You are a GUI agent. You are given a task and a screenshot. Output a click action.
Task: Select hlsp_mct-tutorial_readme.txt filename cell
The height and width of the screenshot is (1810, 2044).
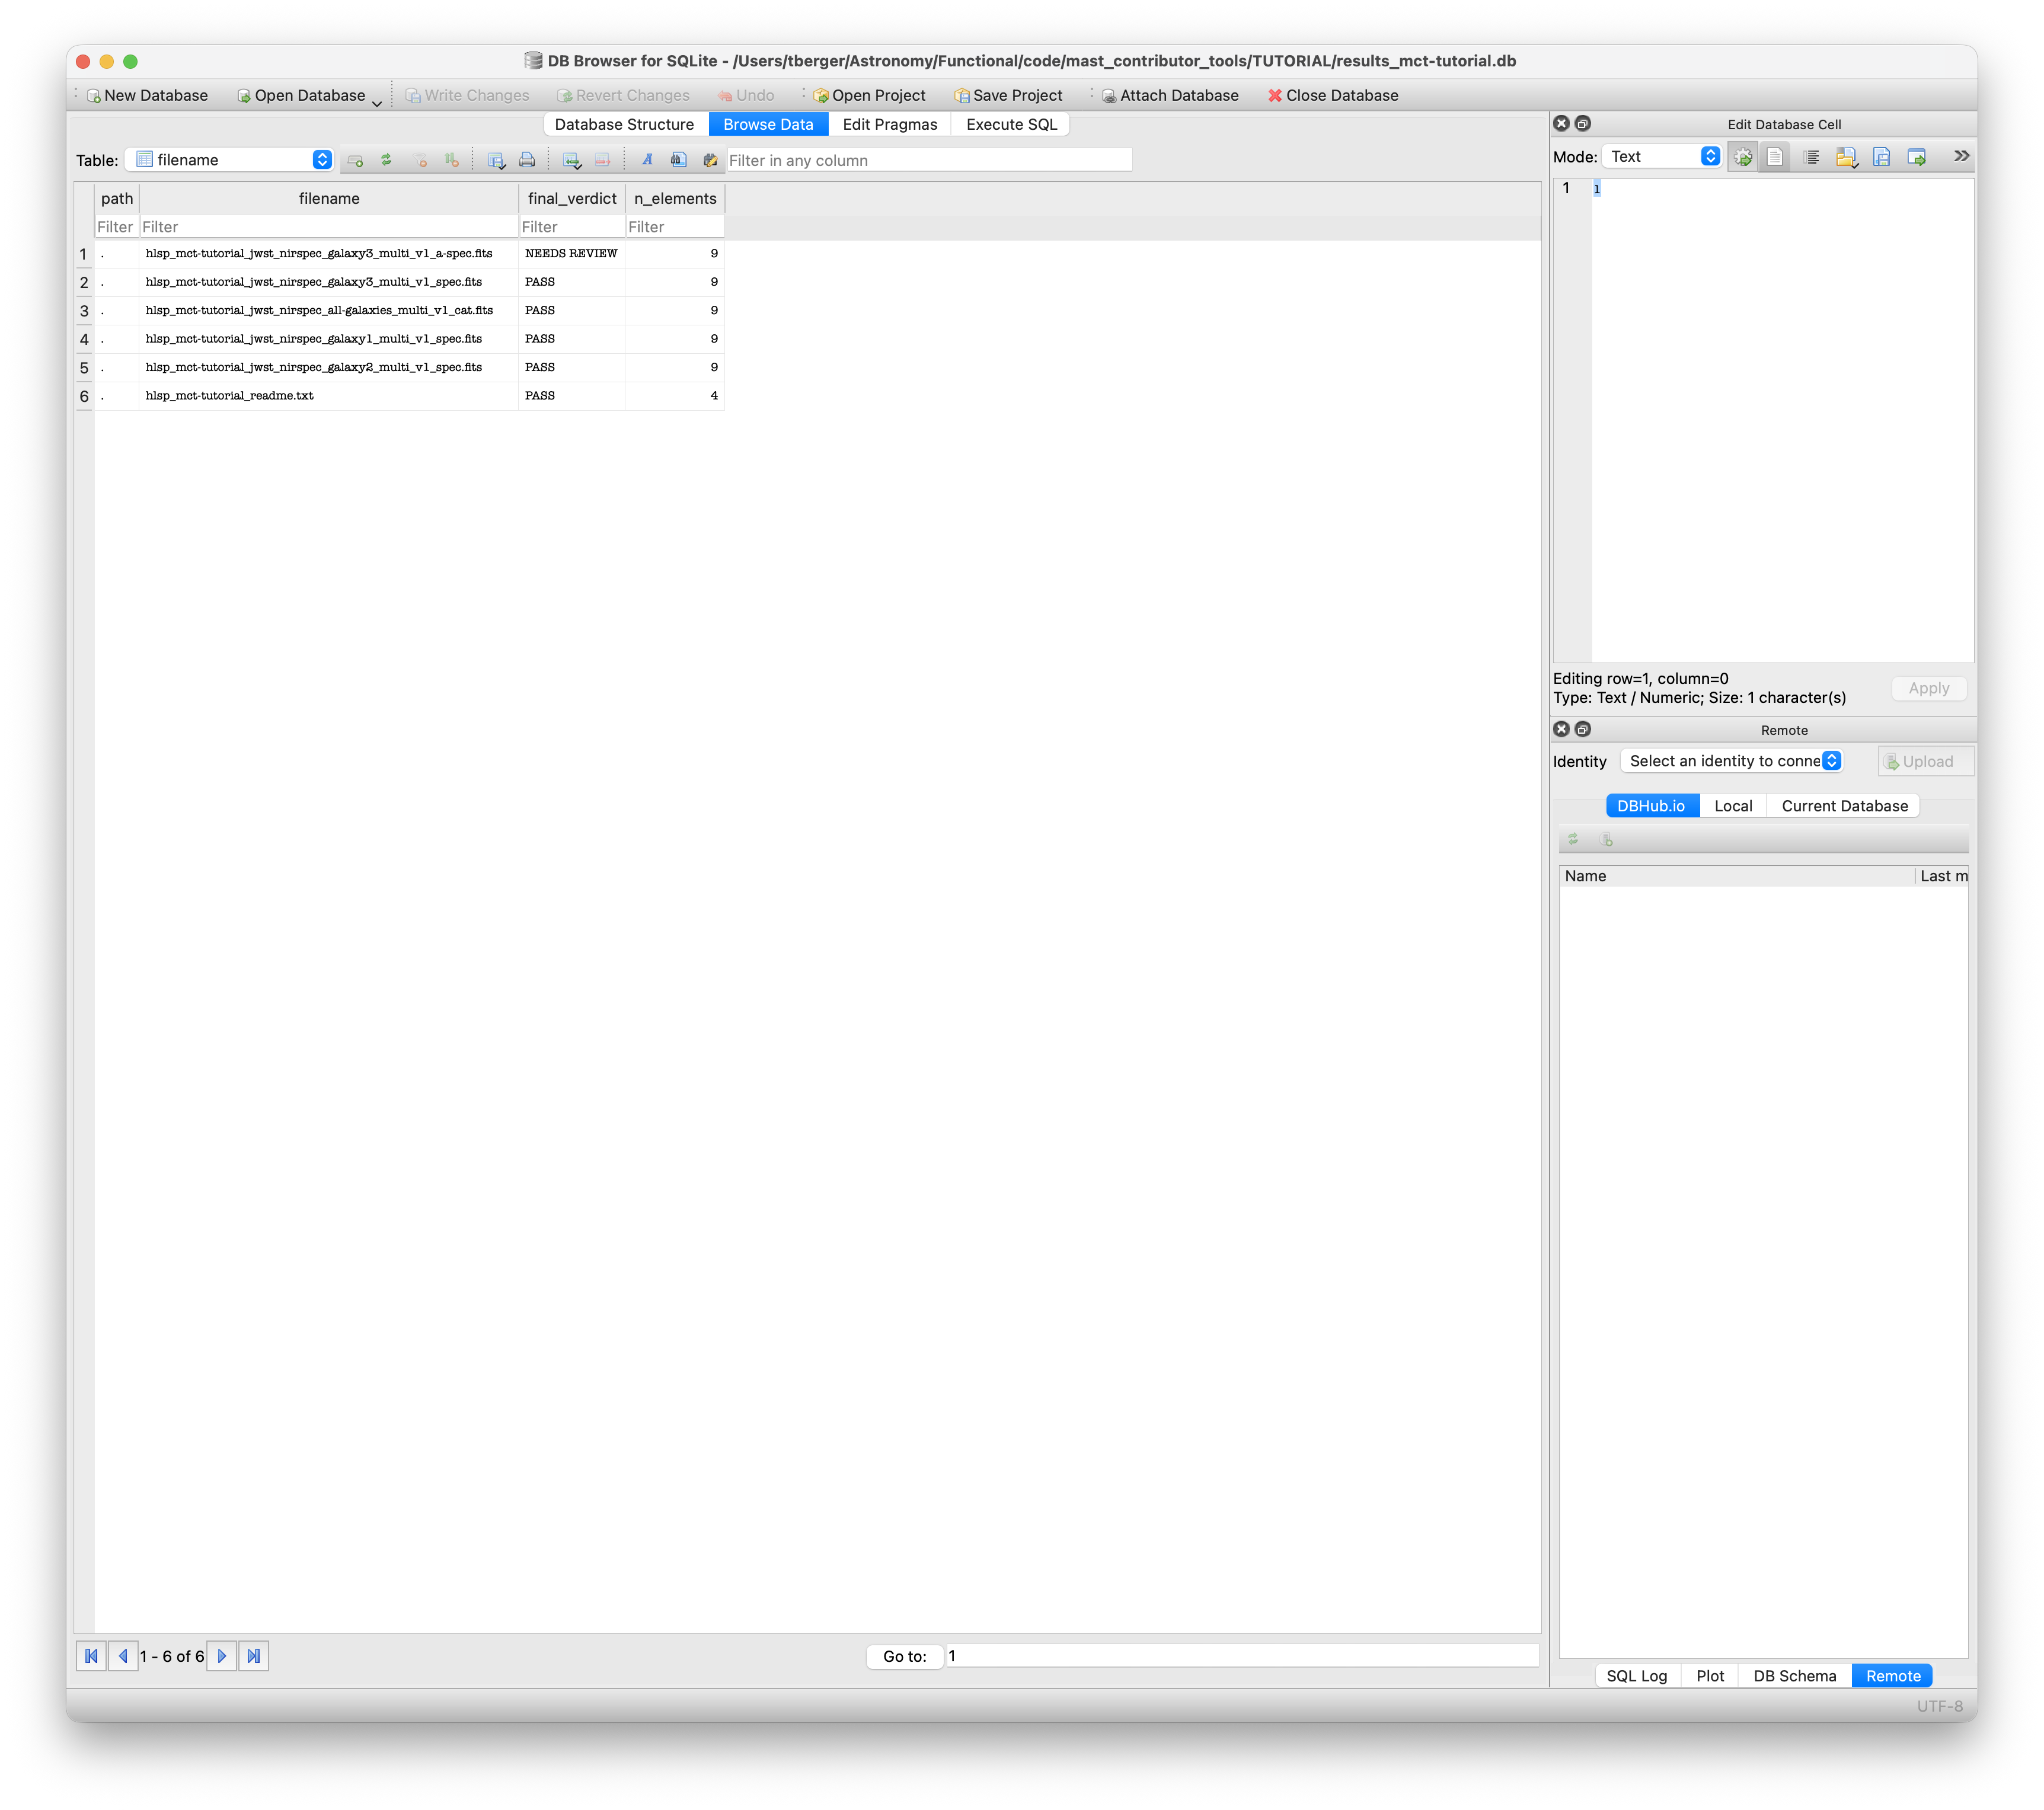329,396
